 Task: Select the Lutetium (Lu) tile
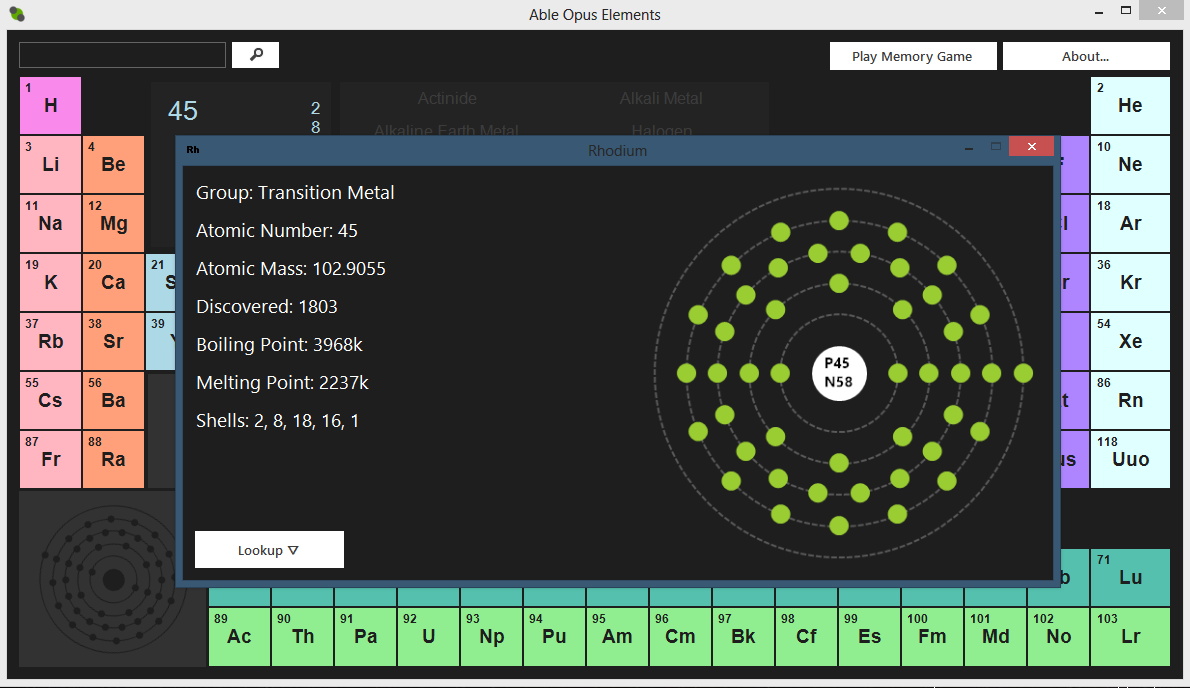point(1130,577)
